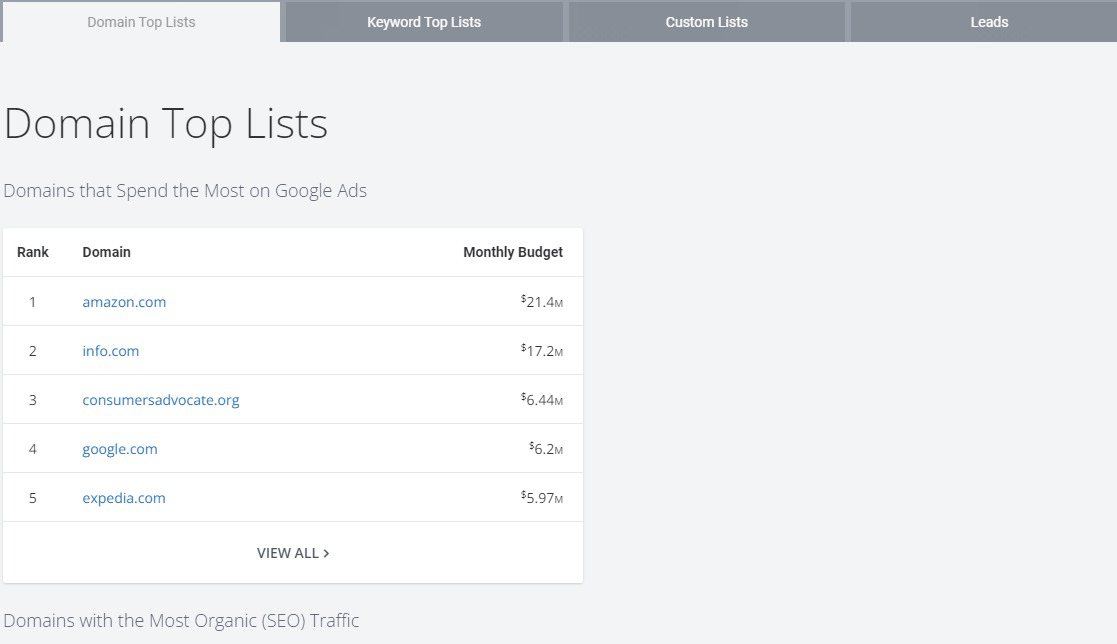This screenshot has height=644, width=1117.
Task: Select the $21.4M monthly budget value
Action: (541, 302)
